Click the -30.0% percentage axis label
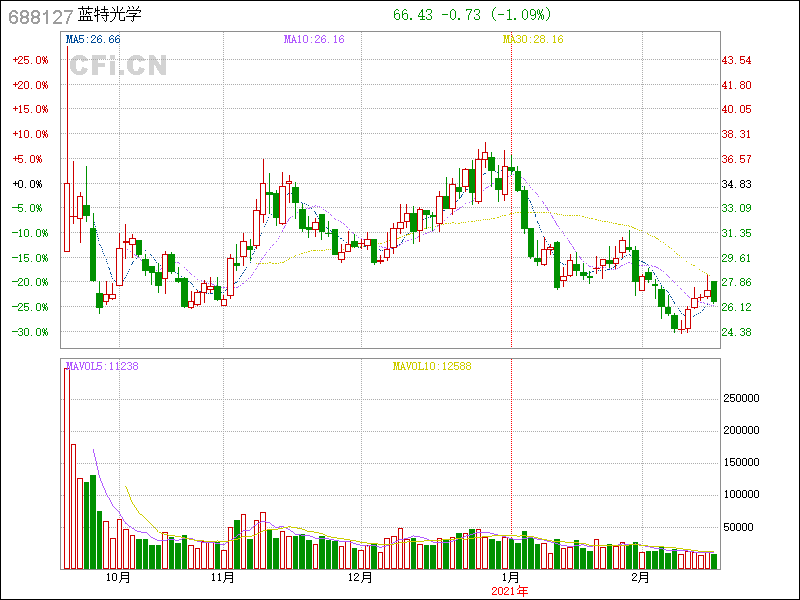This screenshot has height=600, width=800. point(29,332)
